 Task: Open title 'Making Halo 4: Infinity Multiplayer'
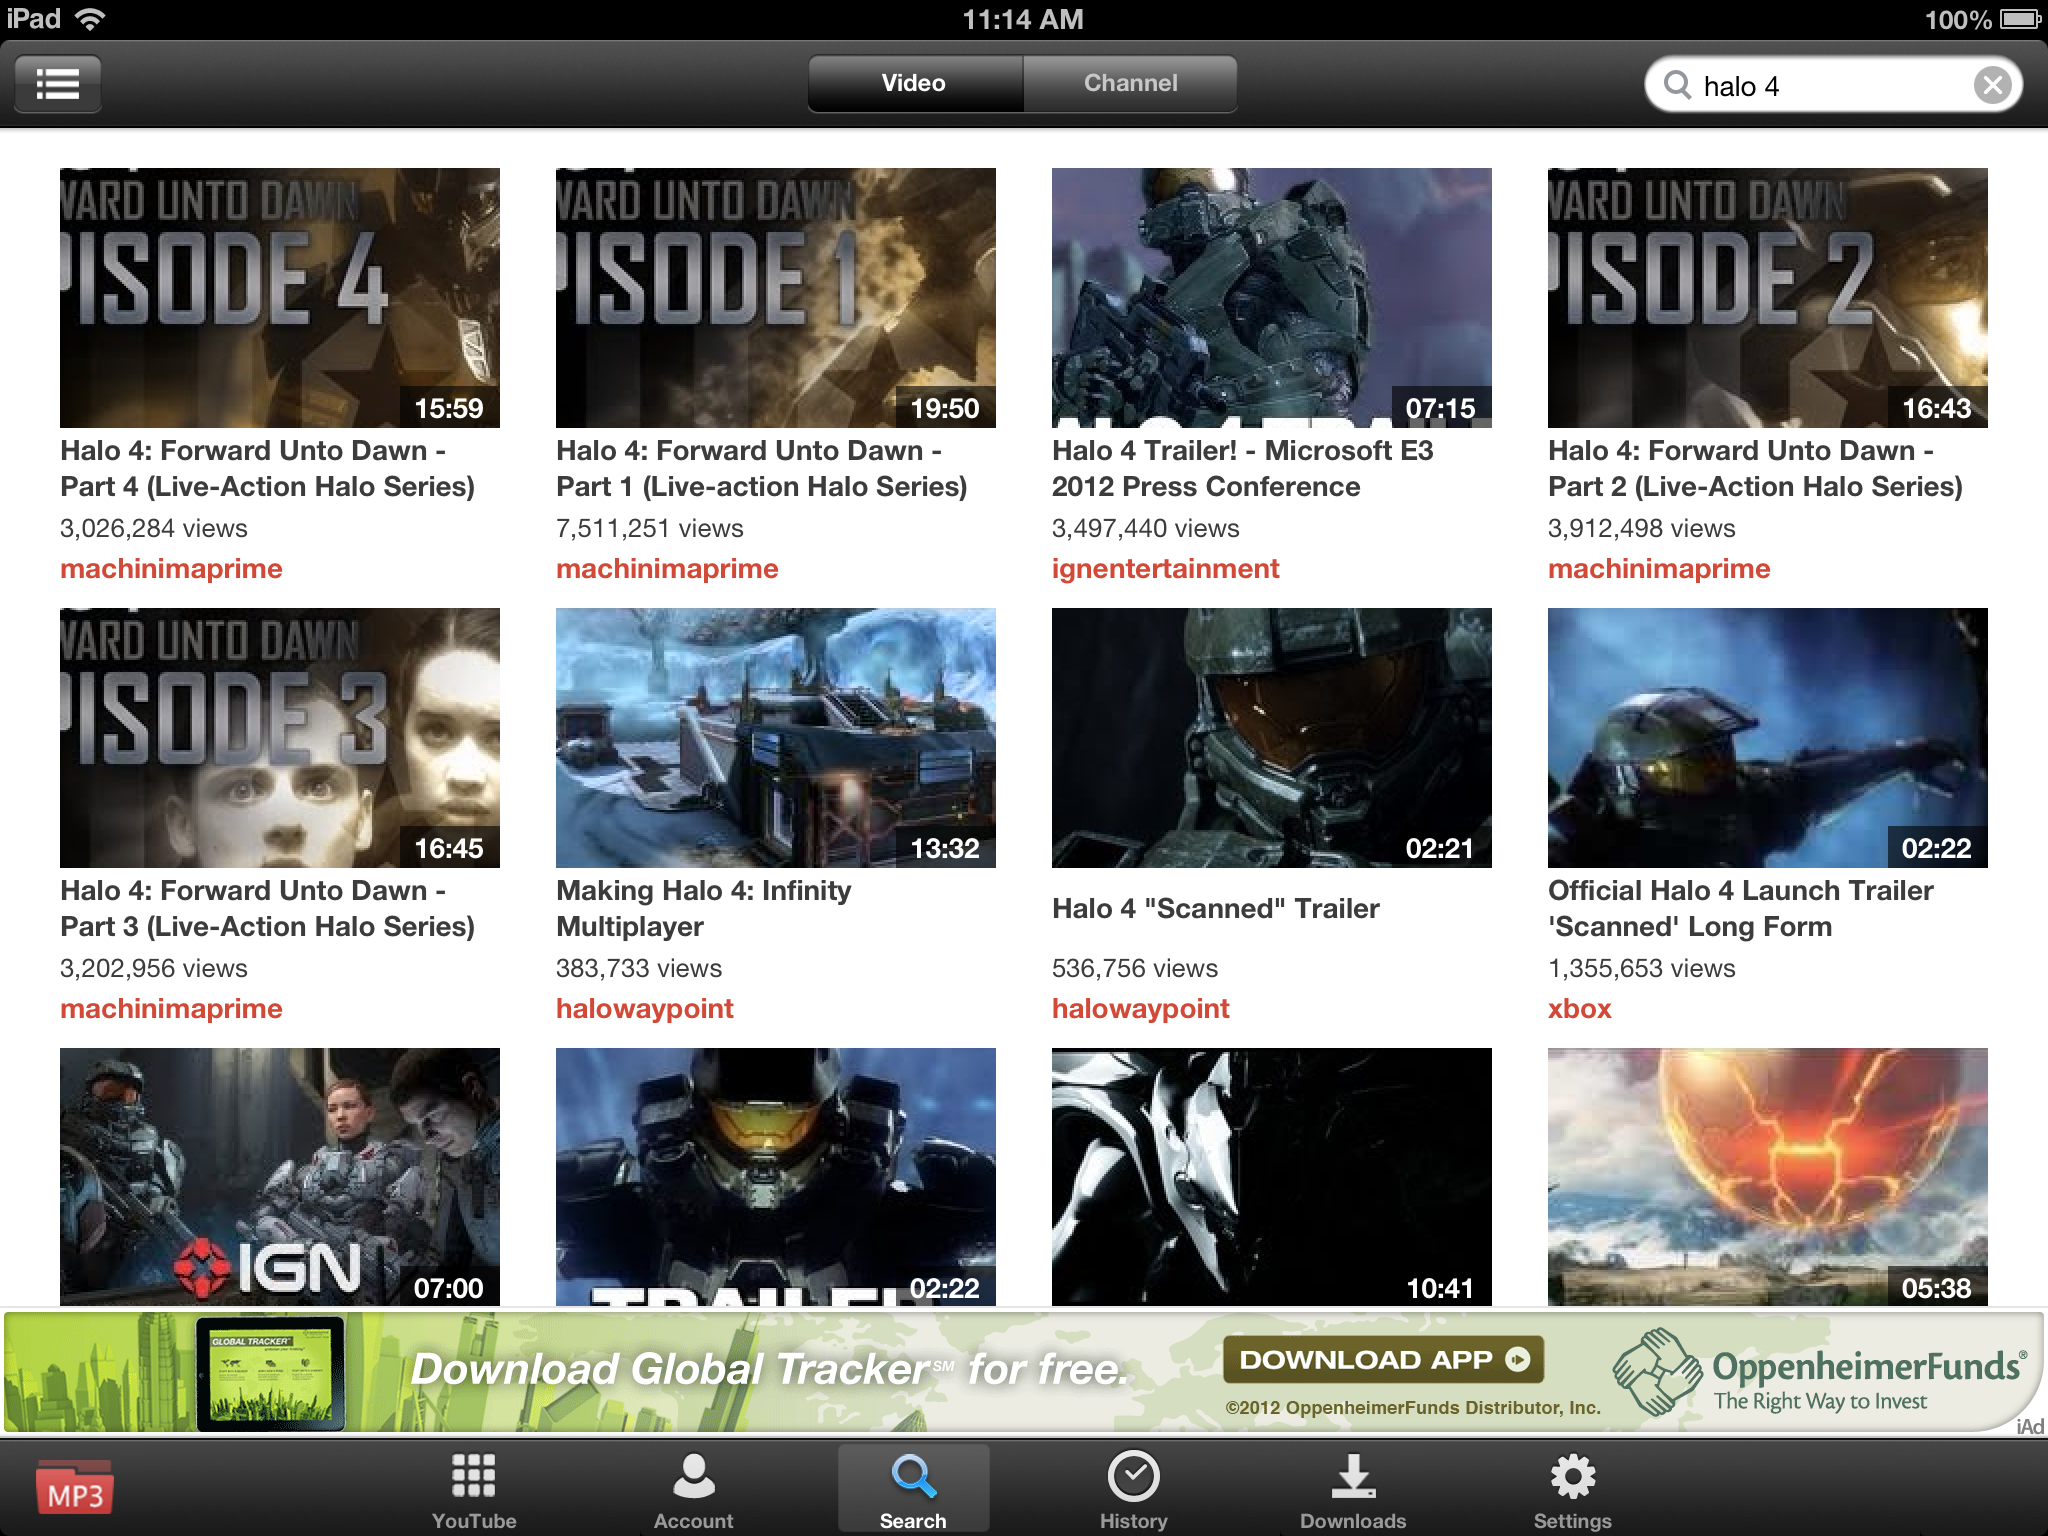pos(704,908)
